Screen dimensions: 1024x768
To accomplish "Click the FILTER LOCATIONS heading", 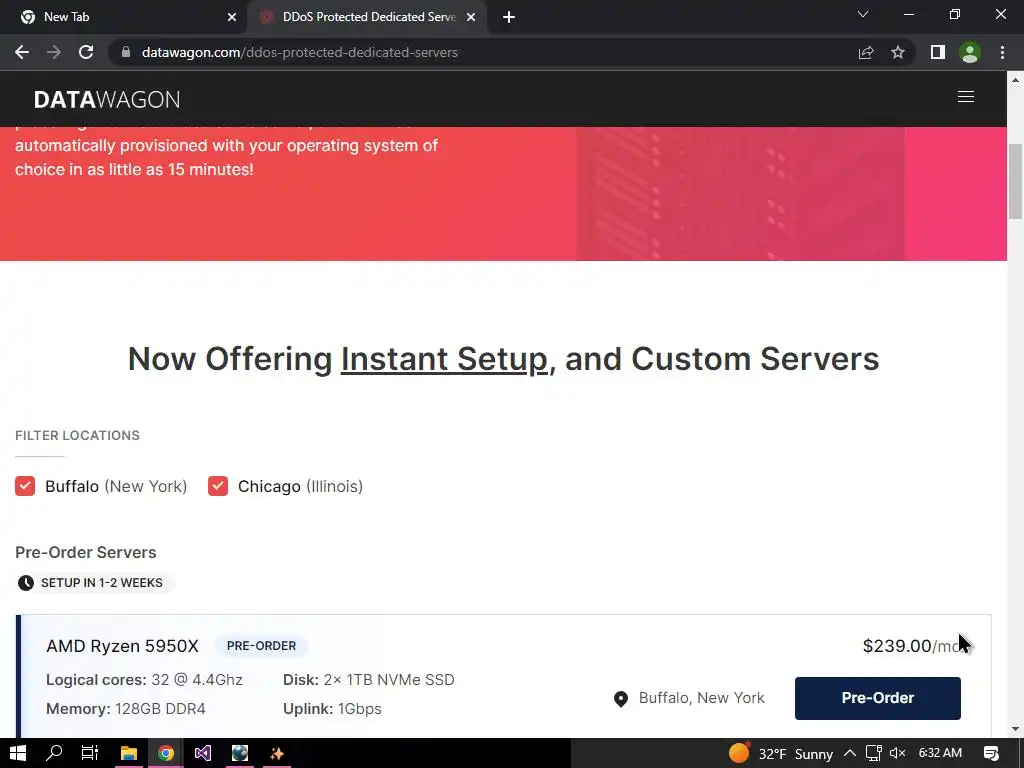I will tap(77, 436).
